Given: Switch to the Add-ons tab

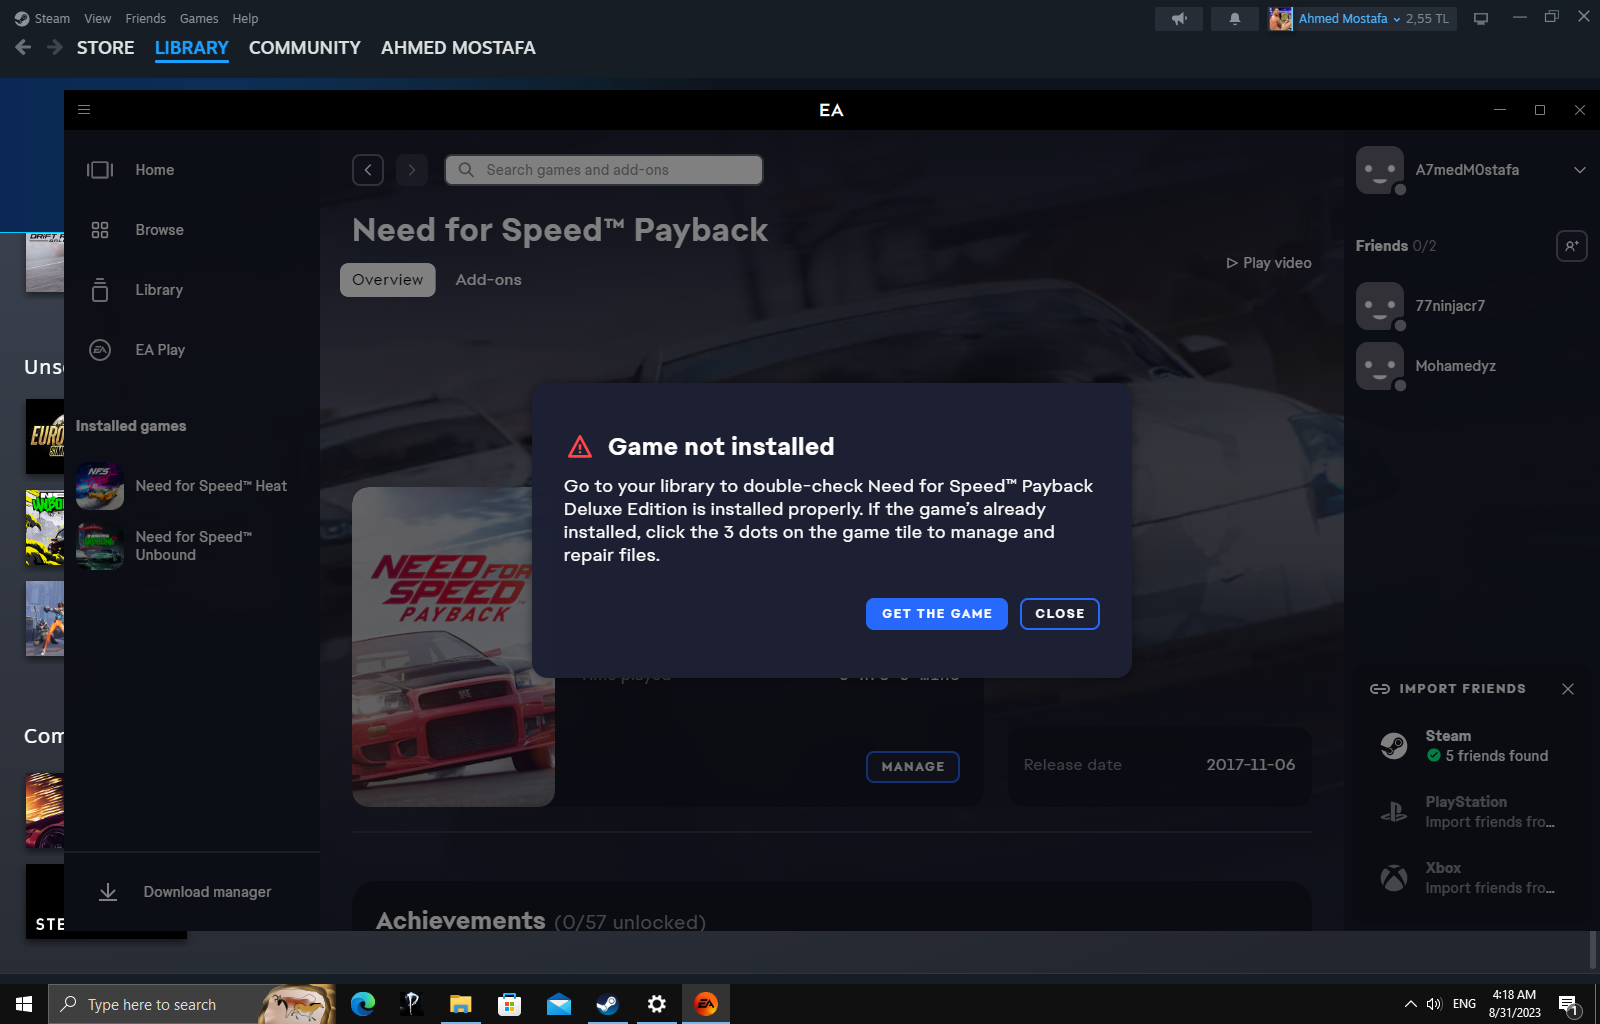Looking at the screenshot, I should (x=488, y=280).
